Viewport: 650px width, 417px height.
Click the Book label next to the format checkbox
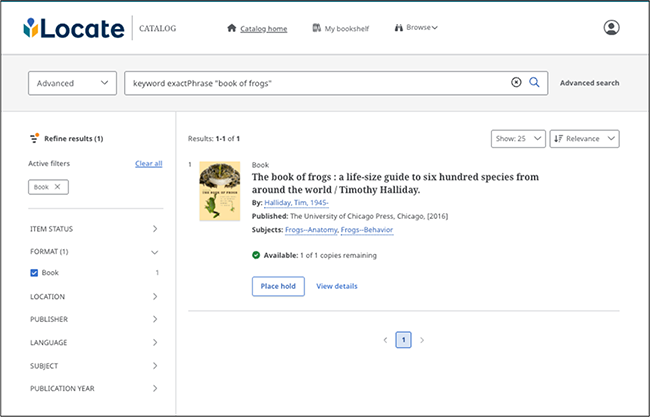click(50, 273)
